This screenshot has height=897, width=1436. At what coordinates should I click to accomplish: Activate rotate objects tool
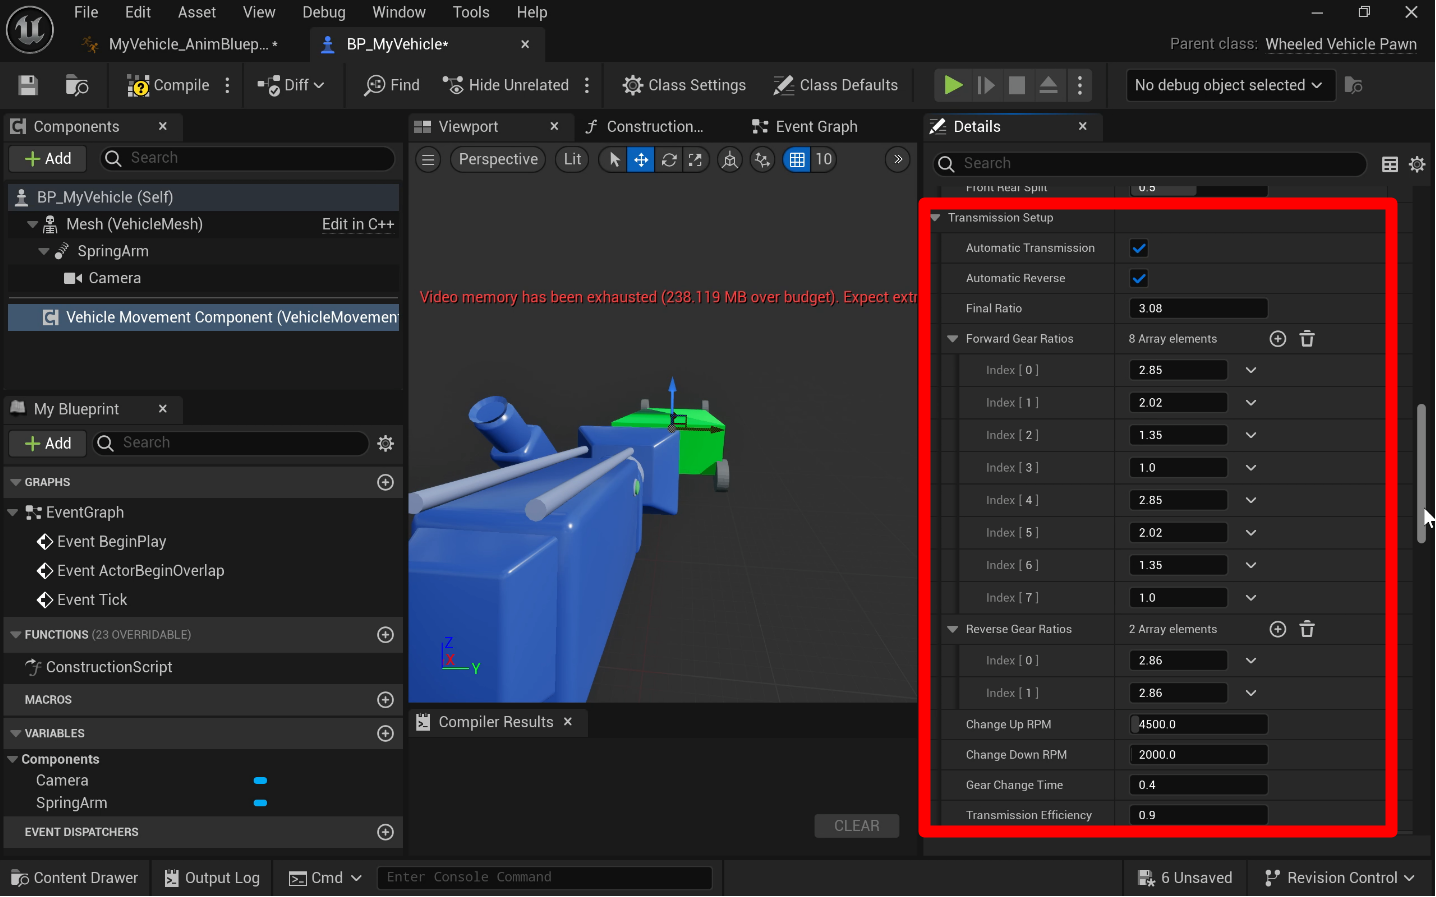click(x=669, y=160)
